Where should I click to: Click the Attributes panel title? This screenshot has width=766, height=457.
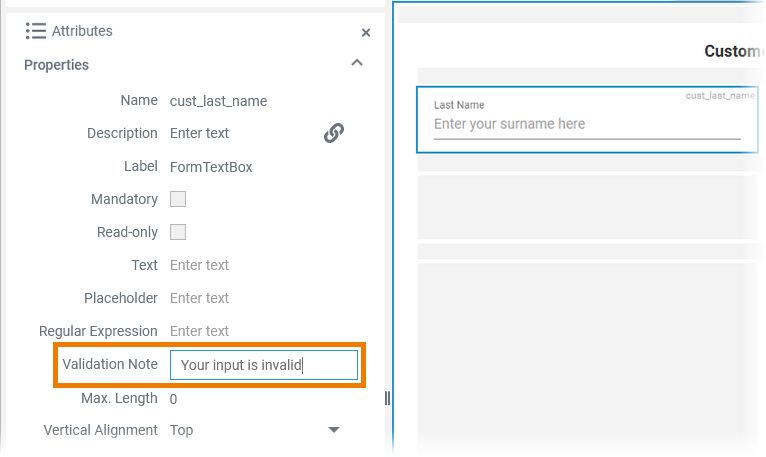tap(82, 31)
